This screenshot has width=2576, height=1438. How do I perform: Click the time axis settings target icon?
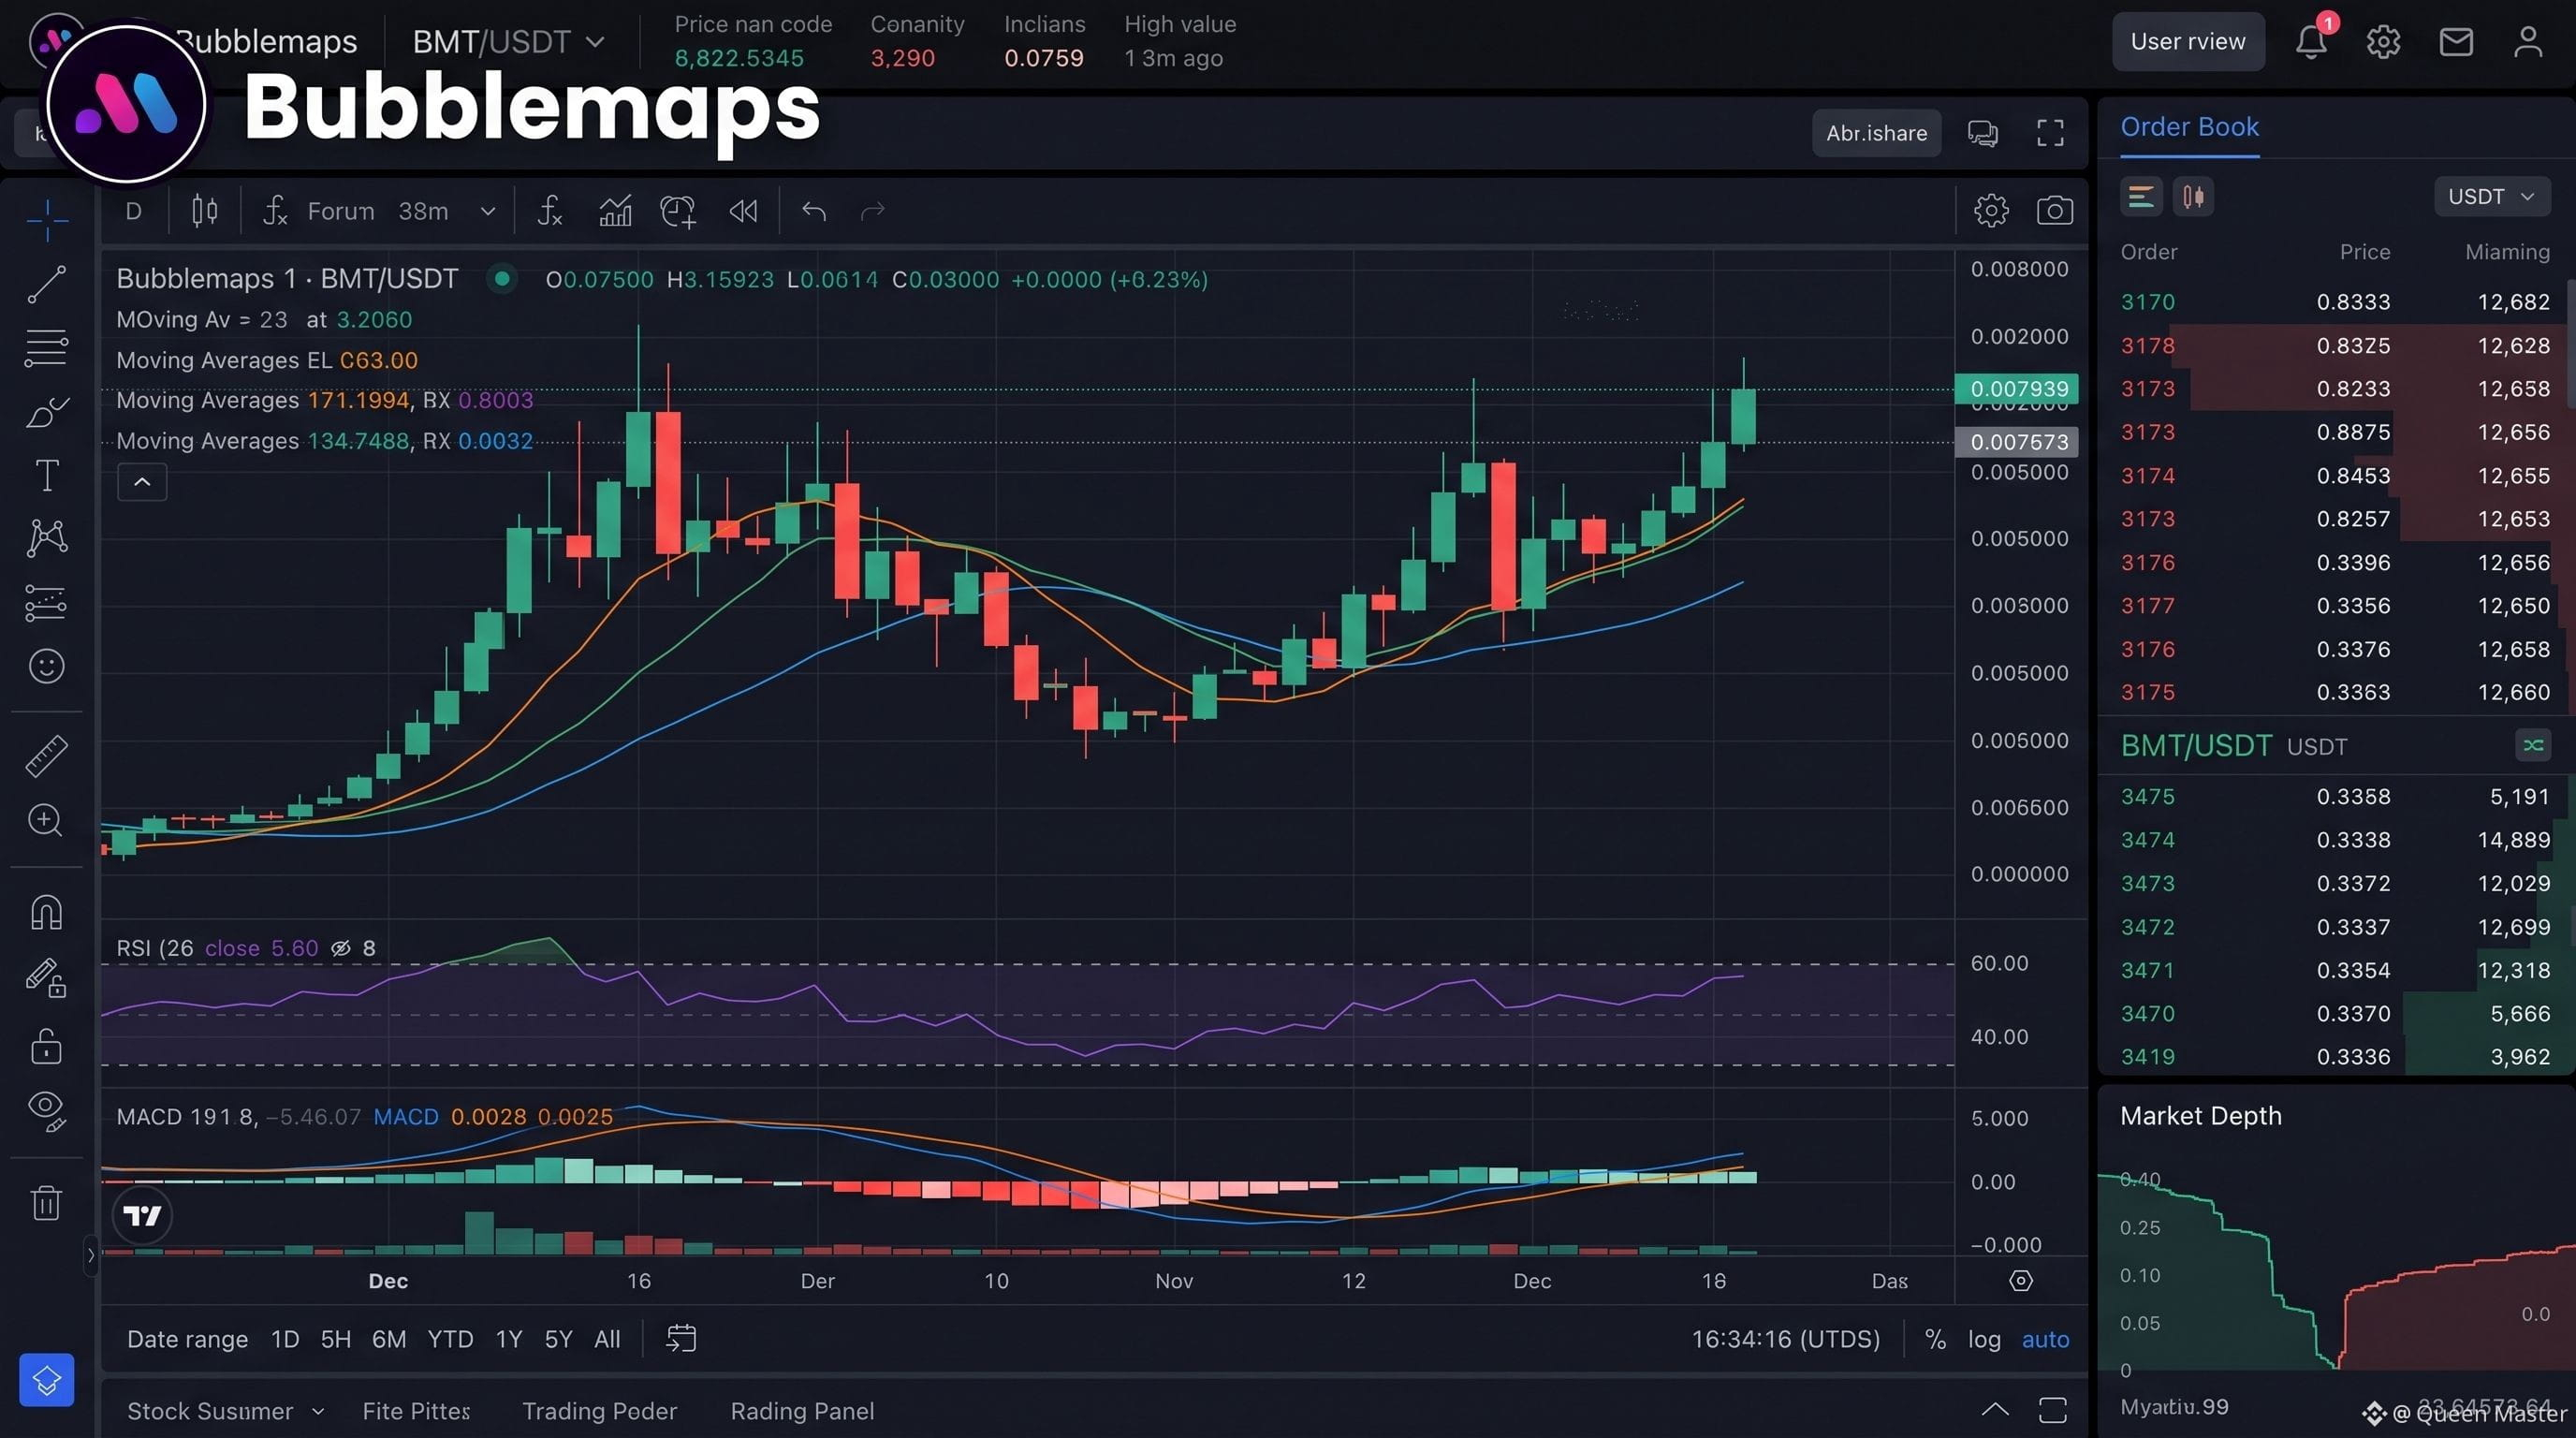coord(2020,1281)
